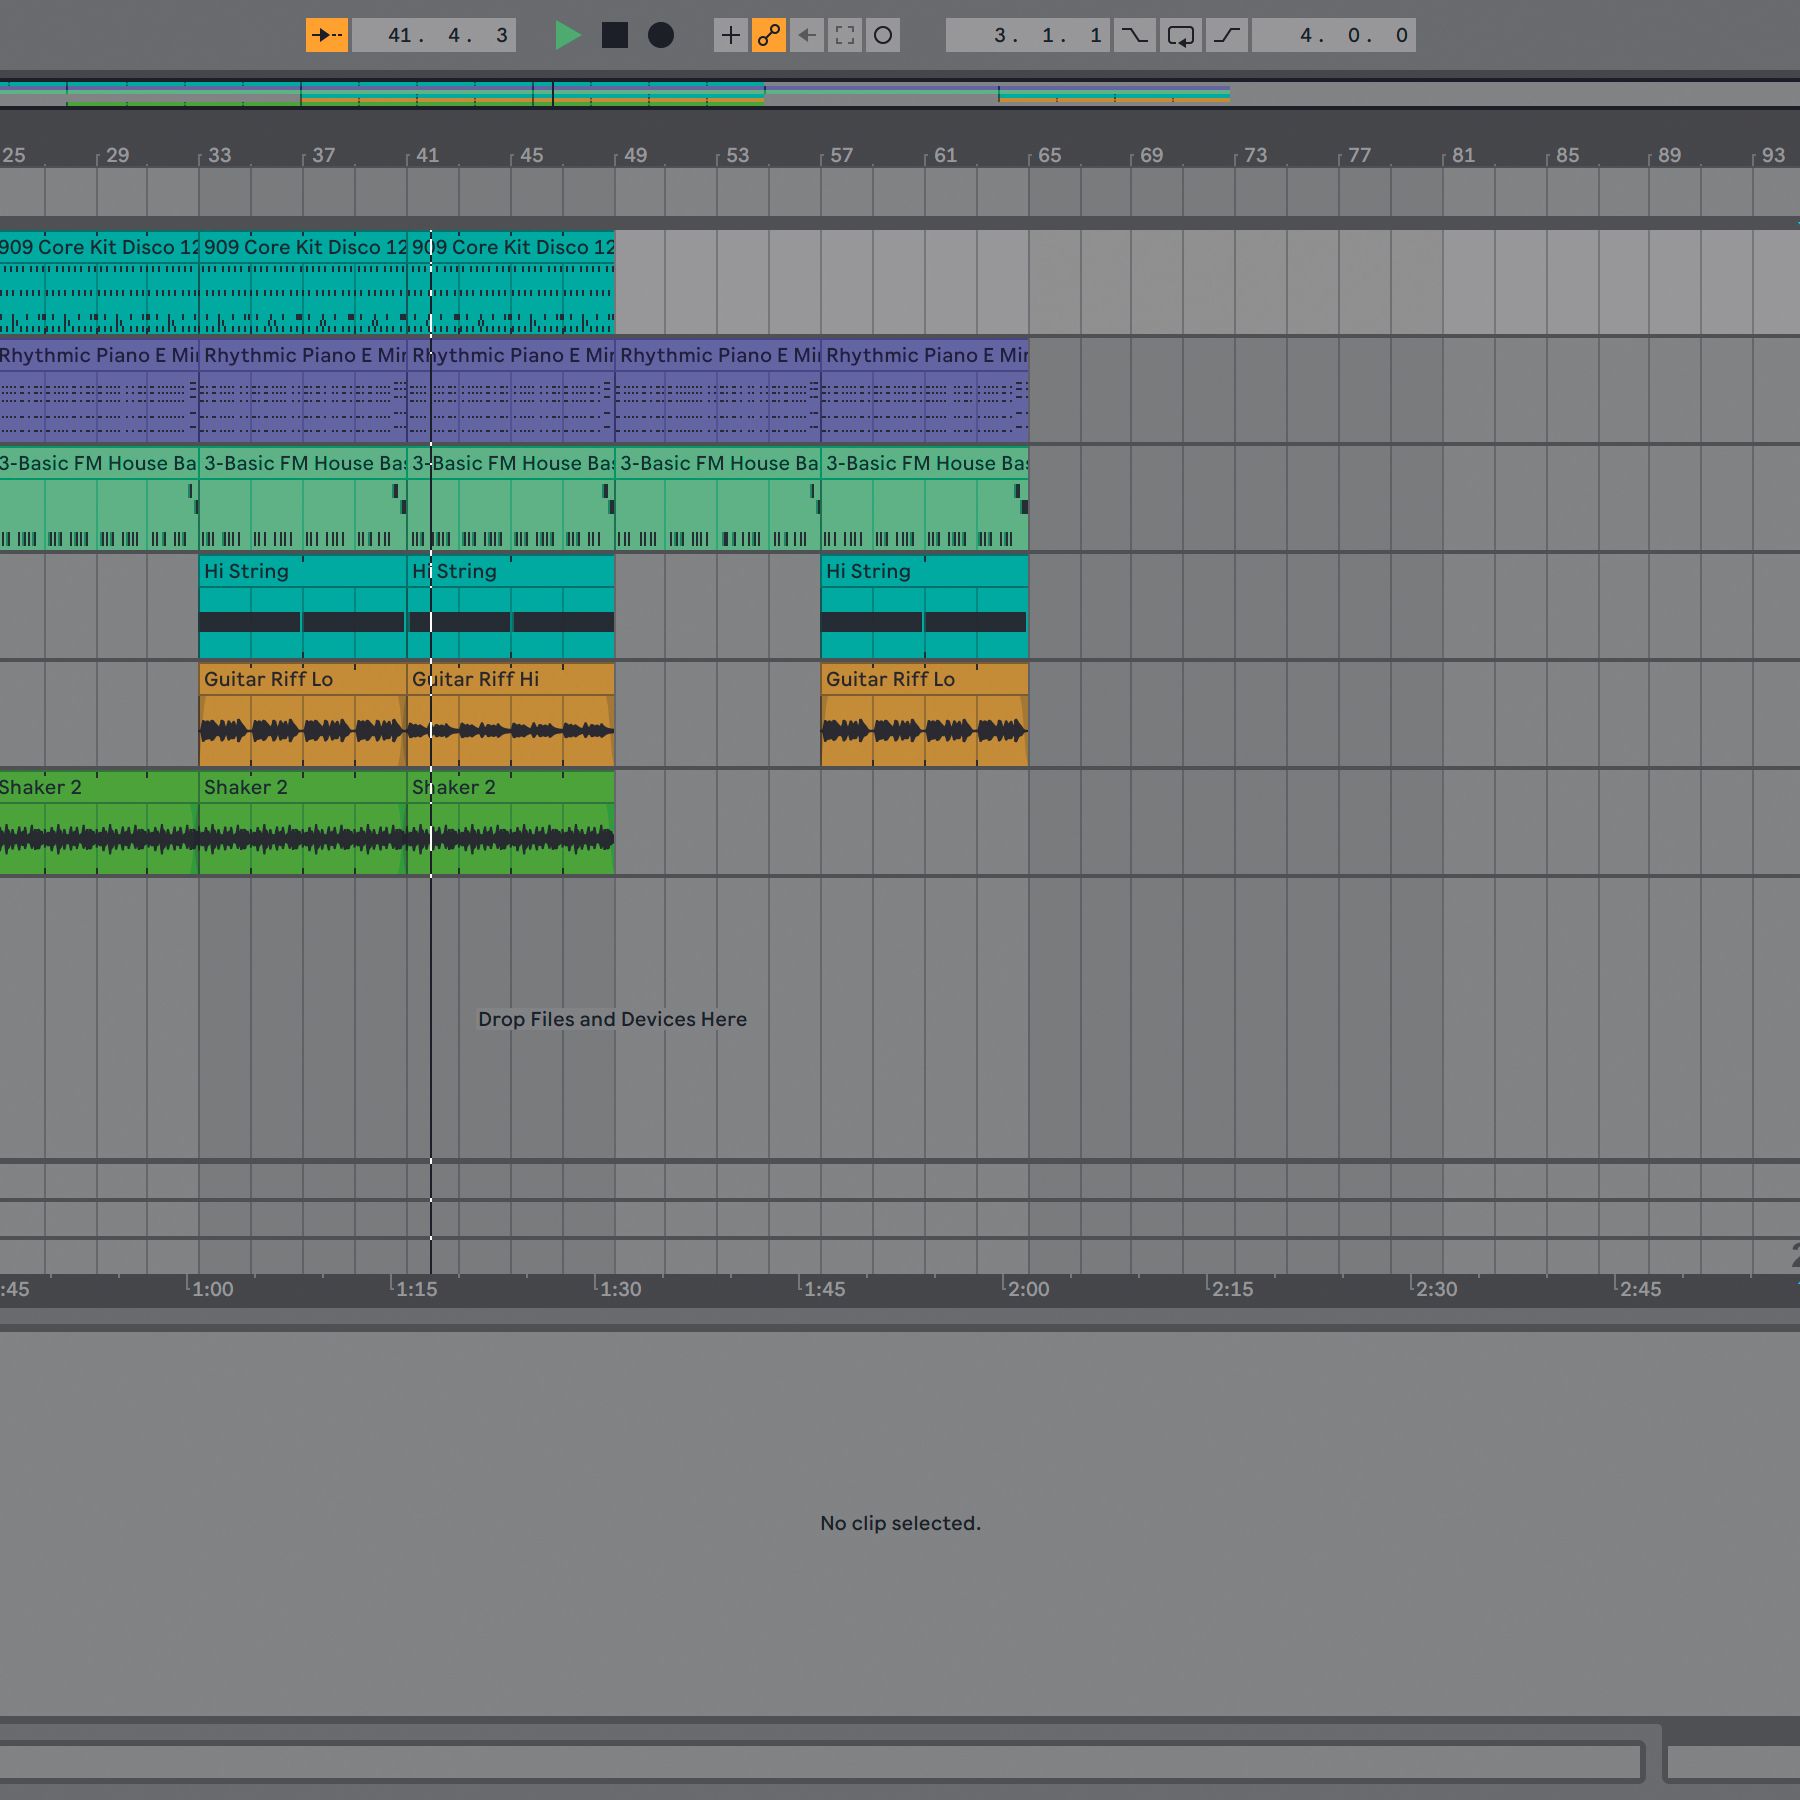Viewport: 1800px width, 1800px height.
Task: Toggle the Loop switch
Action: pos(1181,35)
